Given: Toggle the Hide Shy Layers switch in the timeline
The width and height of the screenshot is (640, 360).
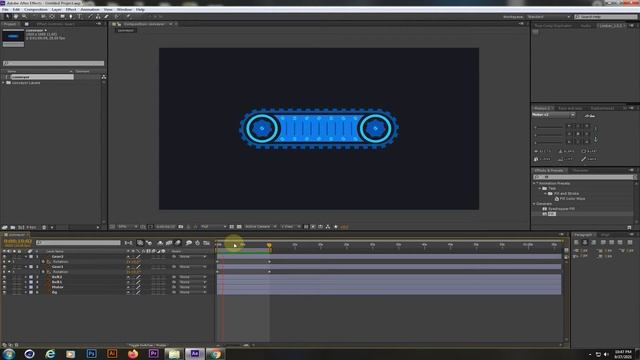Looking at the screenshot, I should [160, 243].
